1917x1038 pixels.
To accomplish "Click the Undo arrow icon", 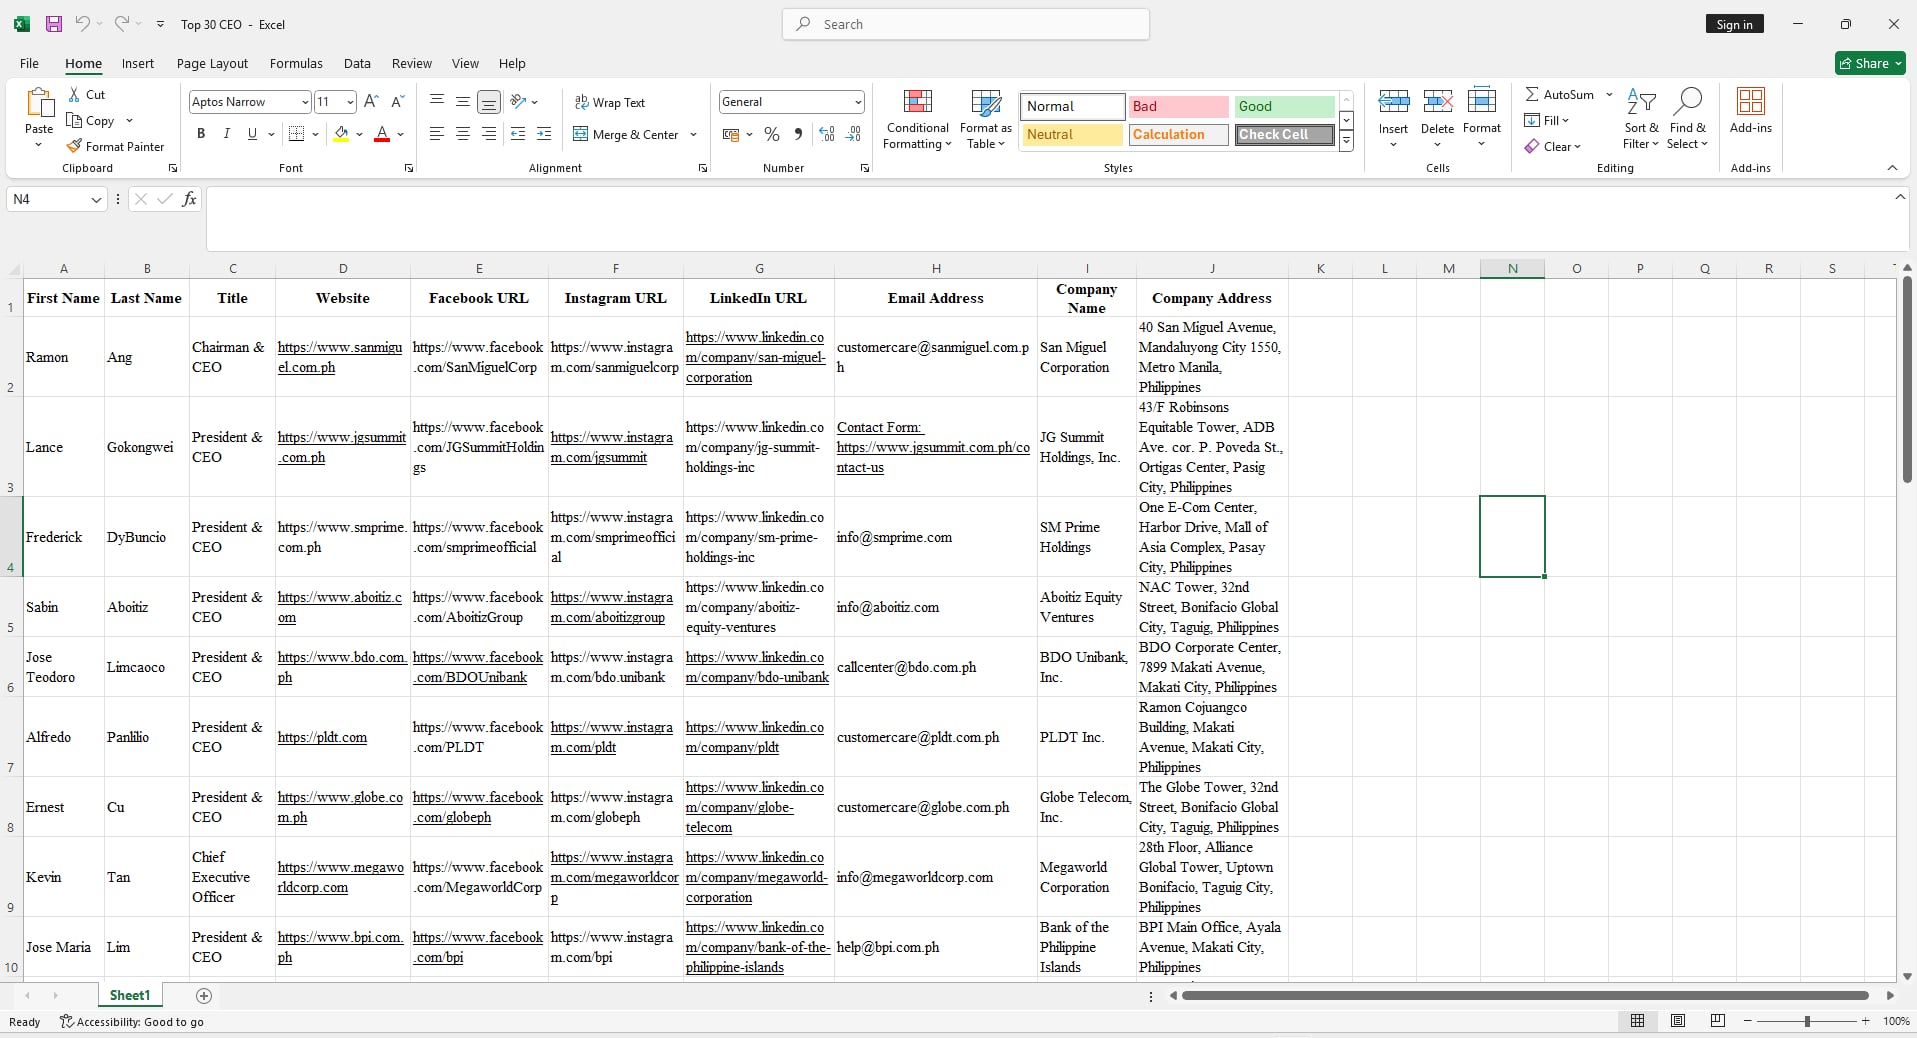I will (x=83, y=24).
